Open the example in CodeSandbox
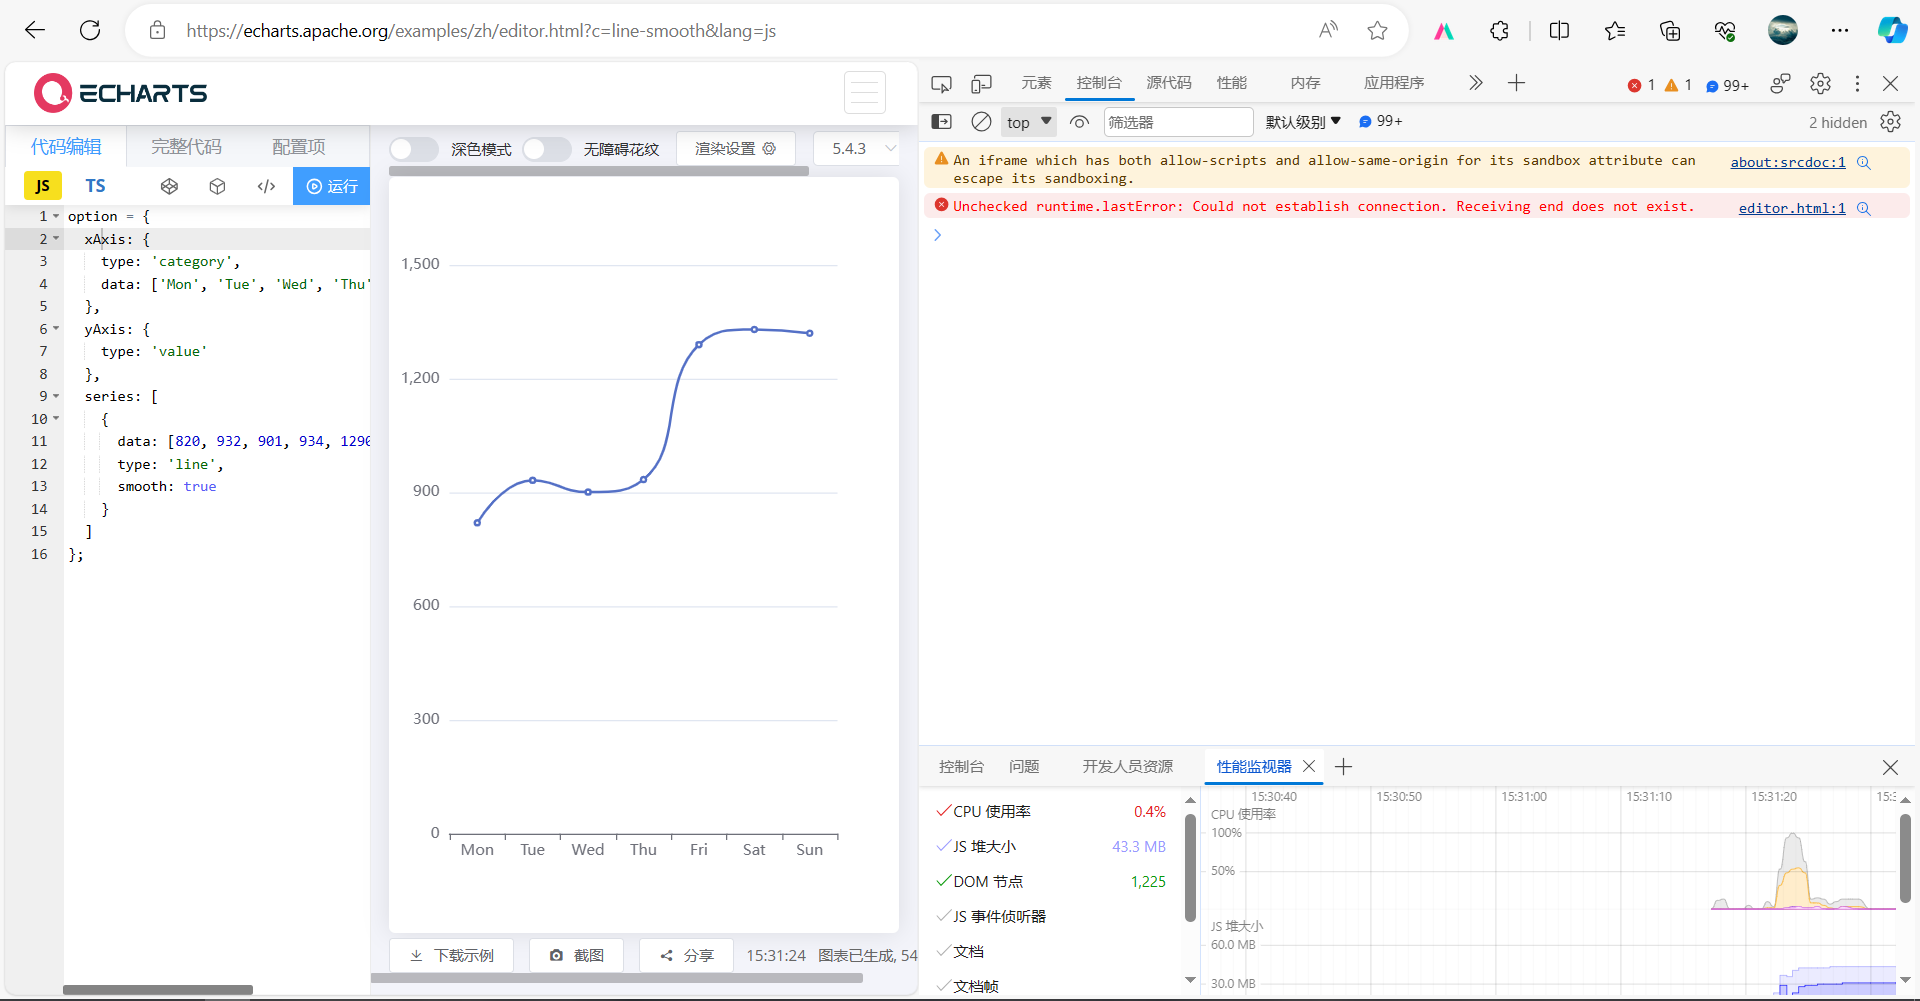The image size is (1920, 1001). click(217, 186)
